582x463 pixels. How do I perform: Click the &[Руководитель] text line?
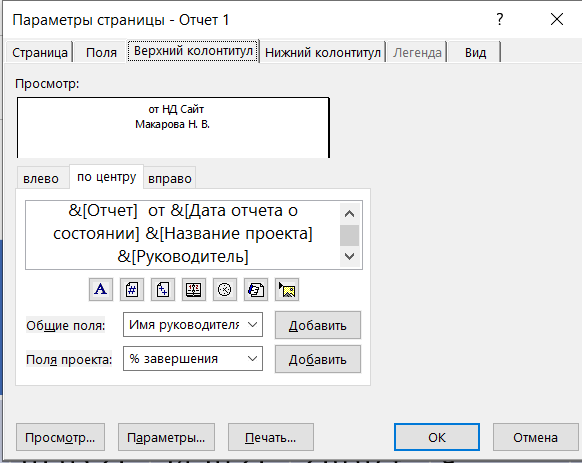[183, 257]
